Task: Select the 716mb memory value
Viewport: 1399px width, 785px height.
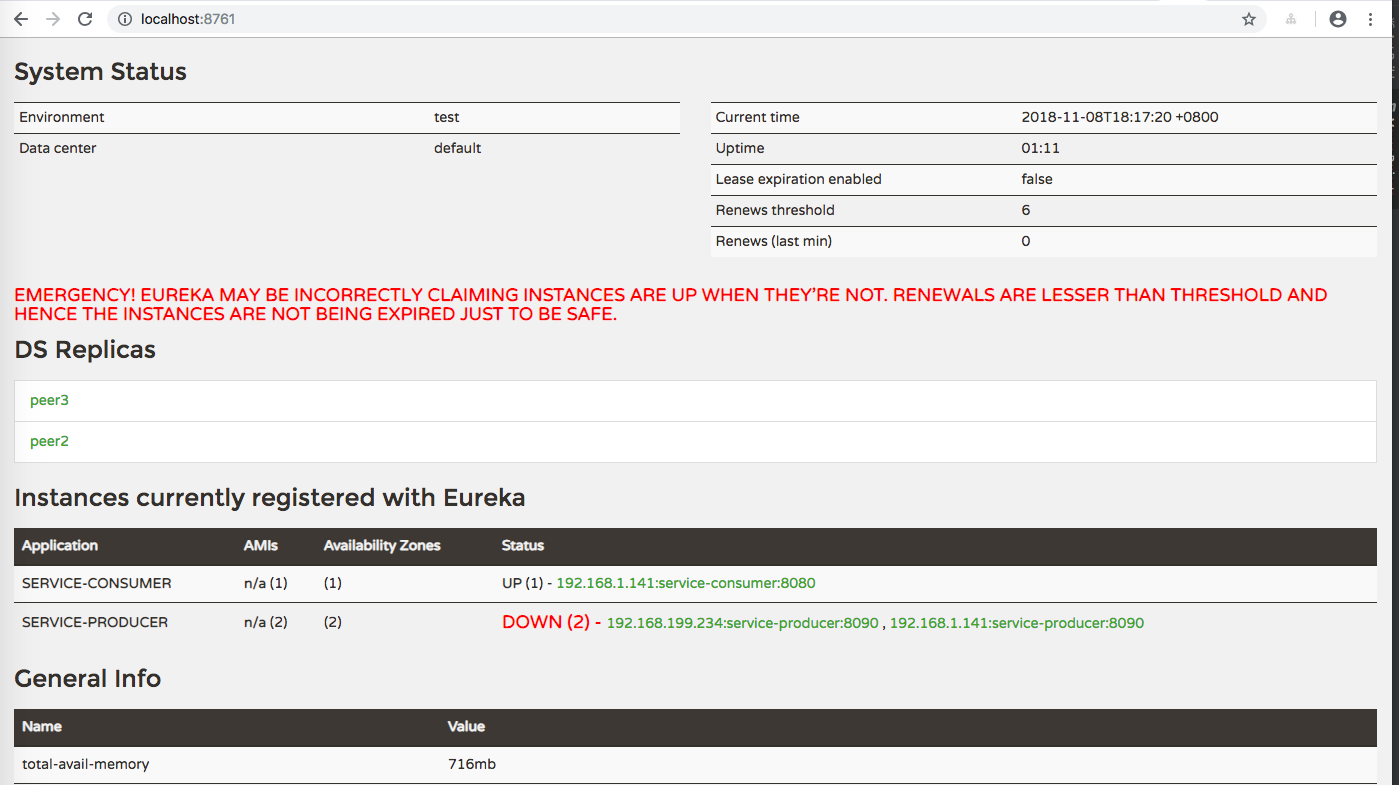Action: tap(472, 764)
